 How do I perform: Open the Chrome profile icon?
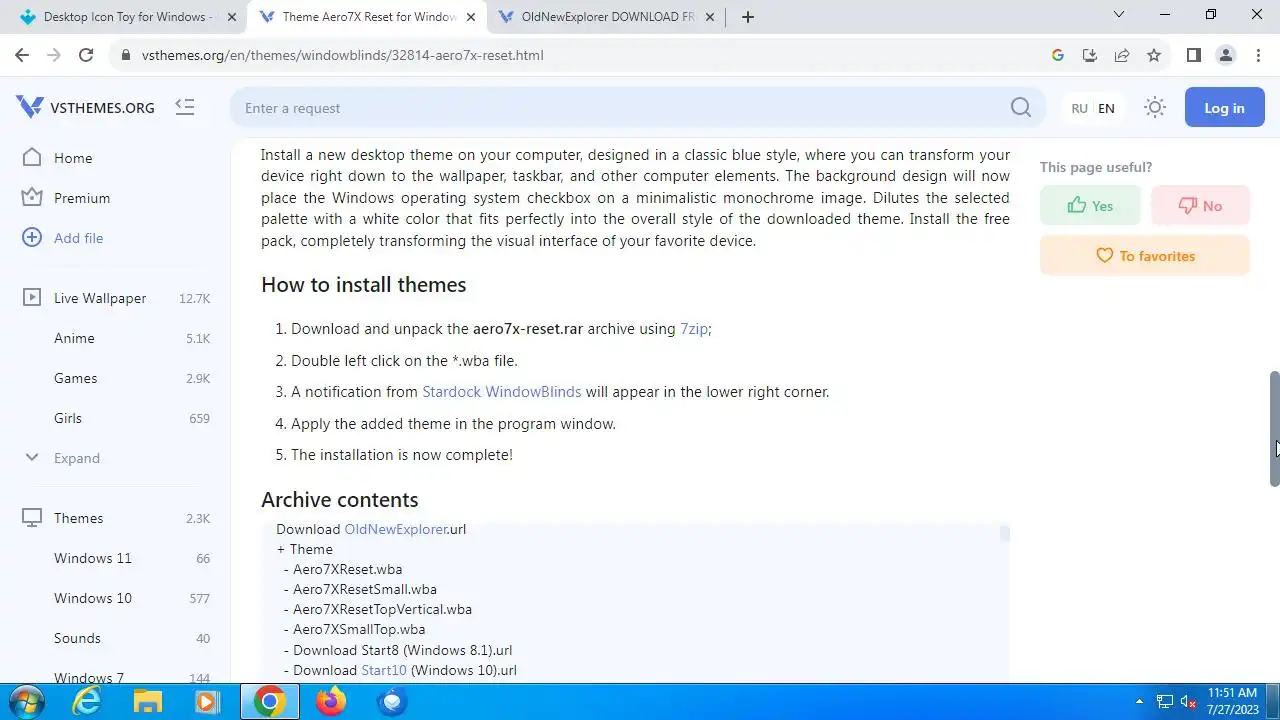coord(1225,55)
